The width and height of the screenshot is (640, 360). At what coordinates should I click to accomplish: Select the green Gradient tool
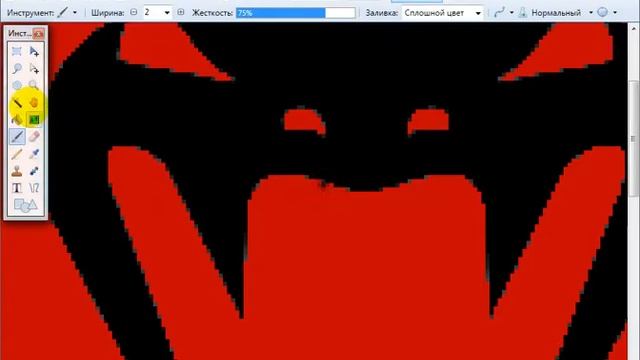coord(34,120)
